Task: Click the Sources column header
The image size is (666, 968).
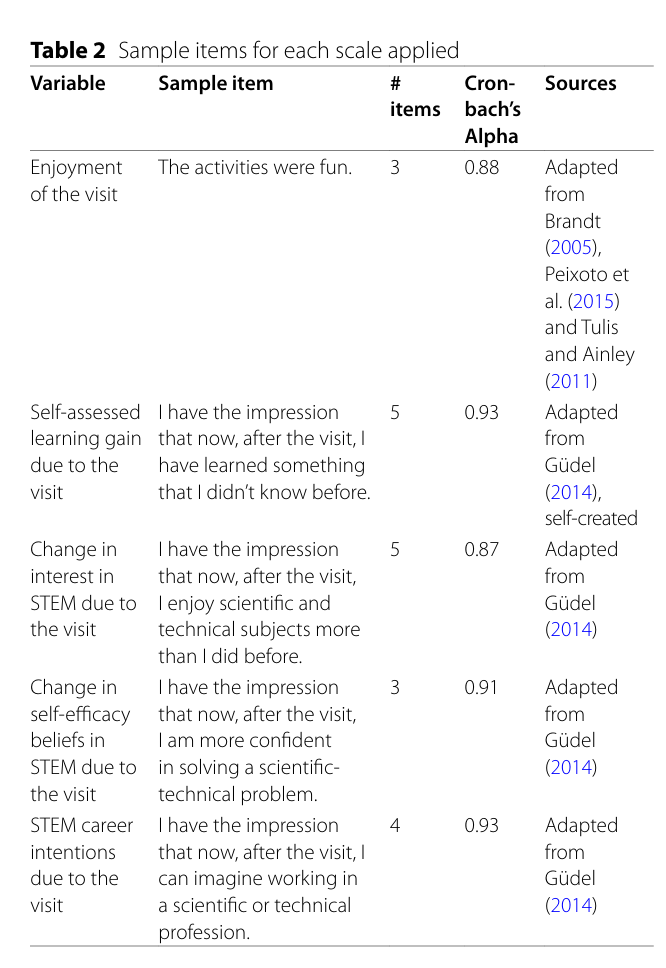Action: coord(580,83)
